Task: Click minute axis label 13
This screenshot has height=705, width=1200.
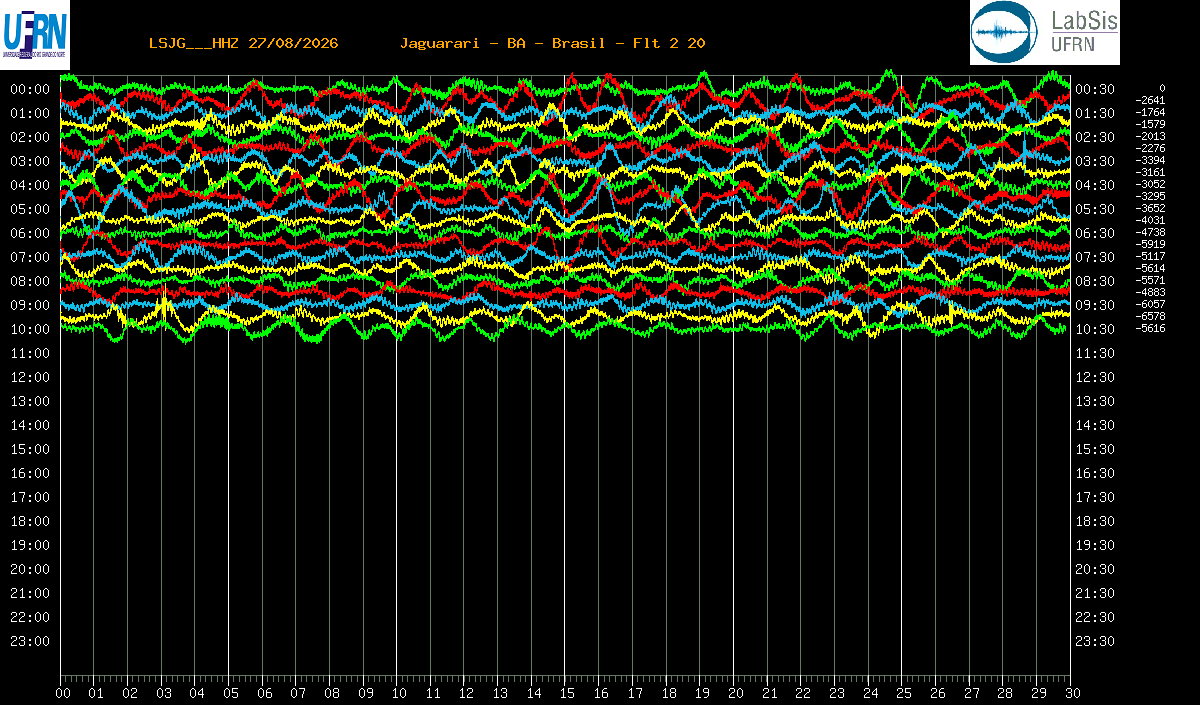Action: point(500,693)
